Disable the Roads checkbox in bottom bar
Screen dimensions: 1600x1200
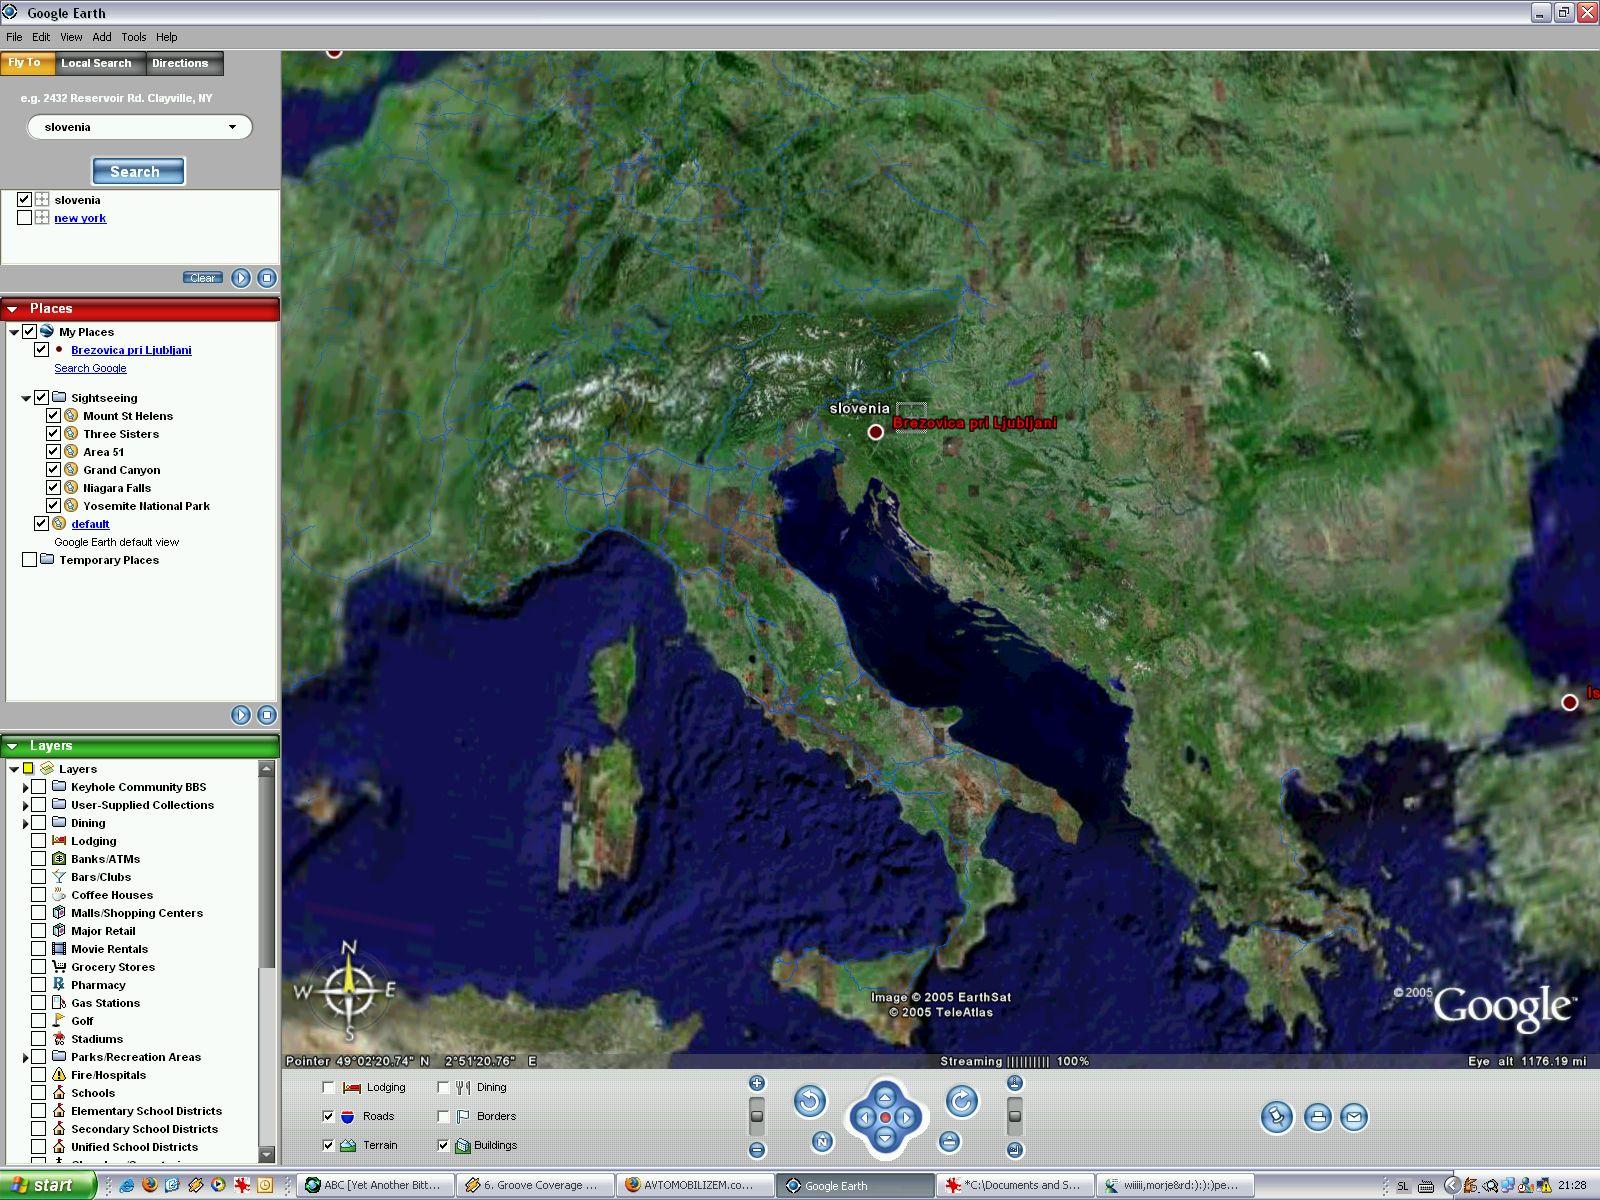pyautogui.click(x=328, y=1116)
